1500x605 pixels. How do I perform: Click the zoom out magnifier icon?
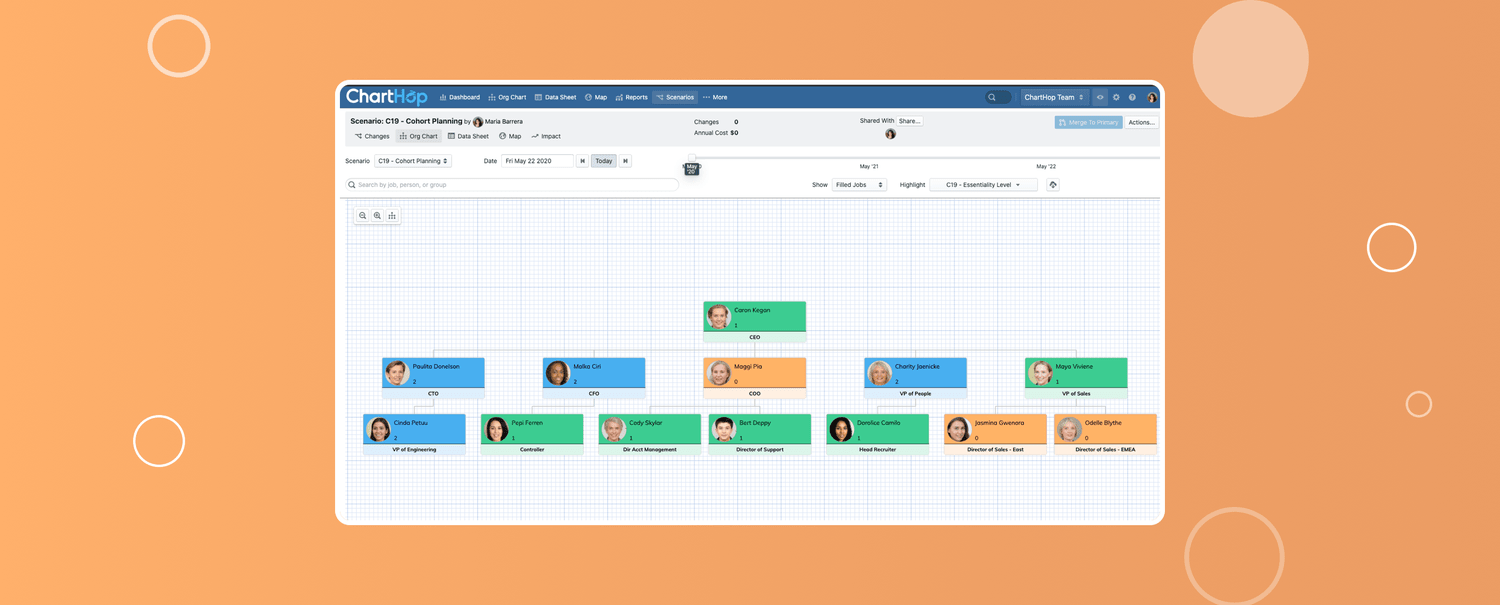click(363, 216)
